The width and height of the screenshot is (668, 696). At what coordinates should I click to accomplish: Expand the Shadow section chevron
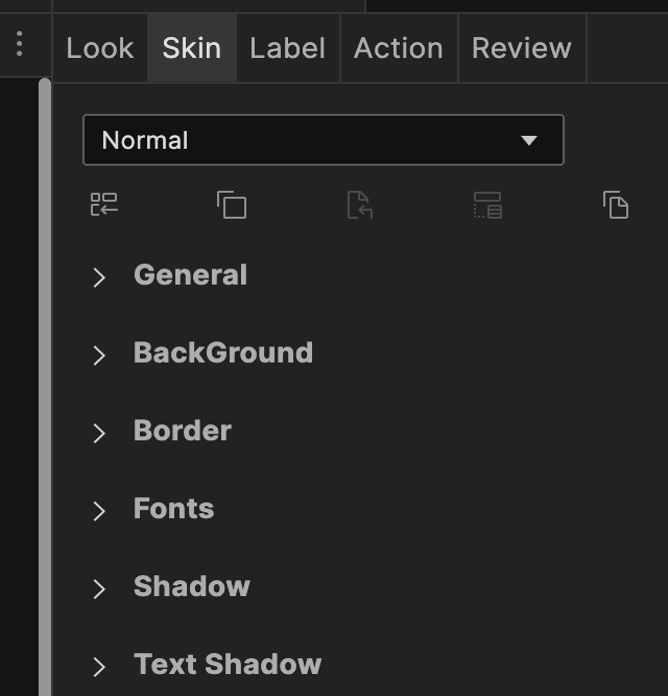[99, 589]
